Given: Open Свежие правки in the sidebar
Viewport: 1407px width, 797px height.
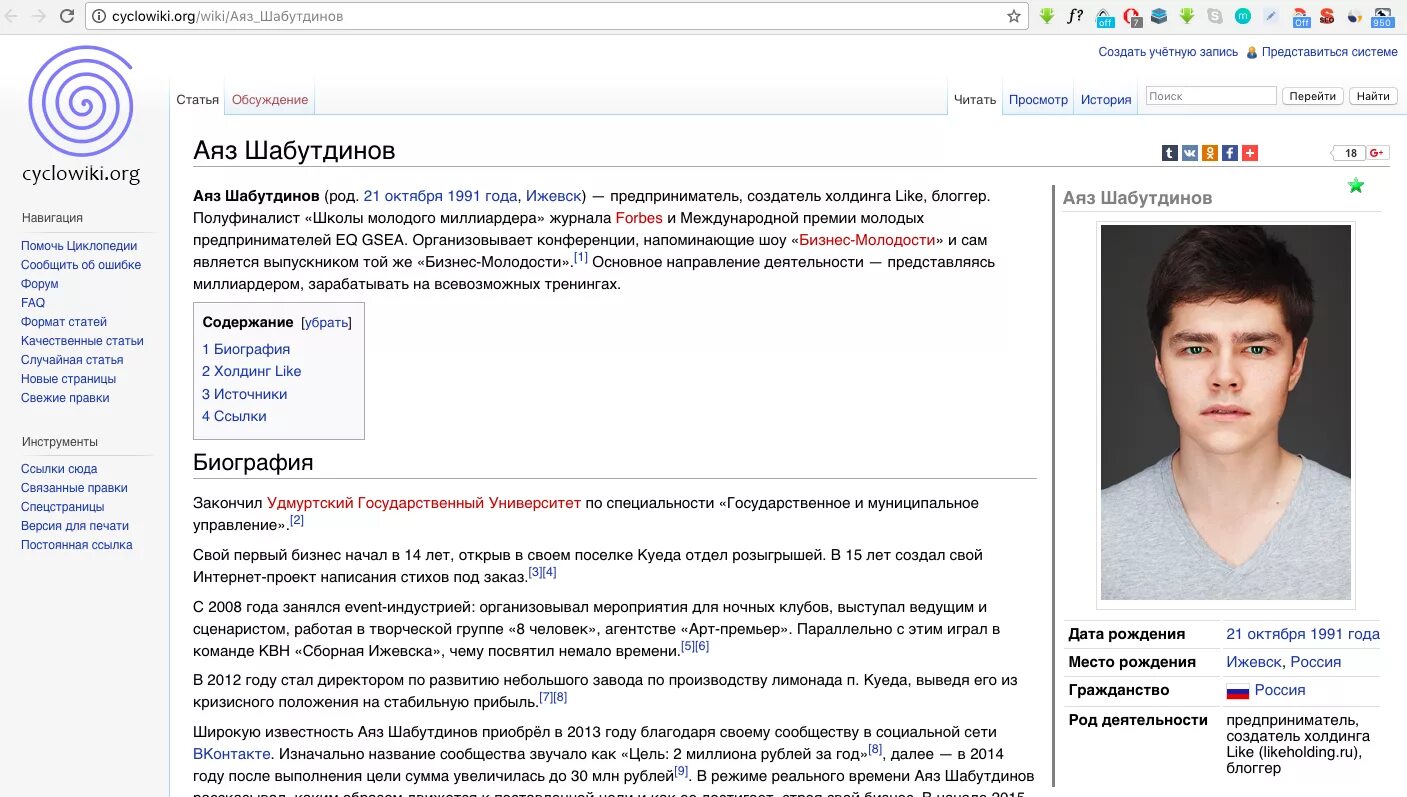Looking at the screenshot, I should coord(65,398).
